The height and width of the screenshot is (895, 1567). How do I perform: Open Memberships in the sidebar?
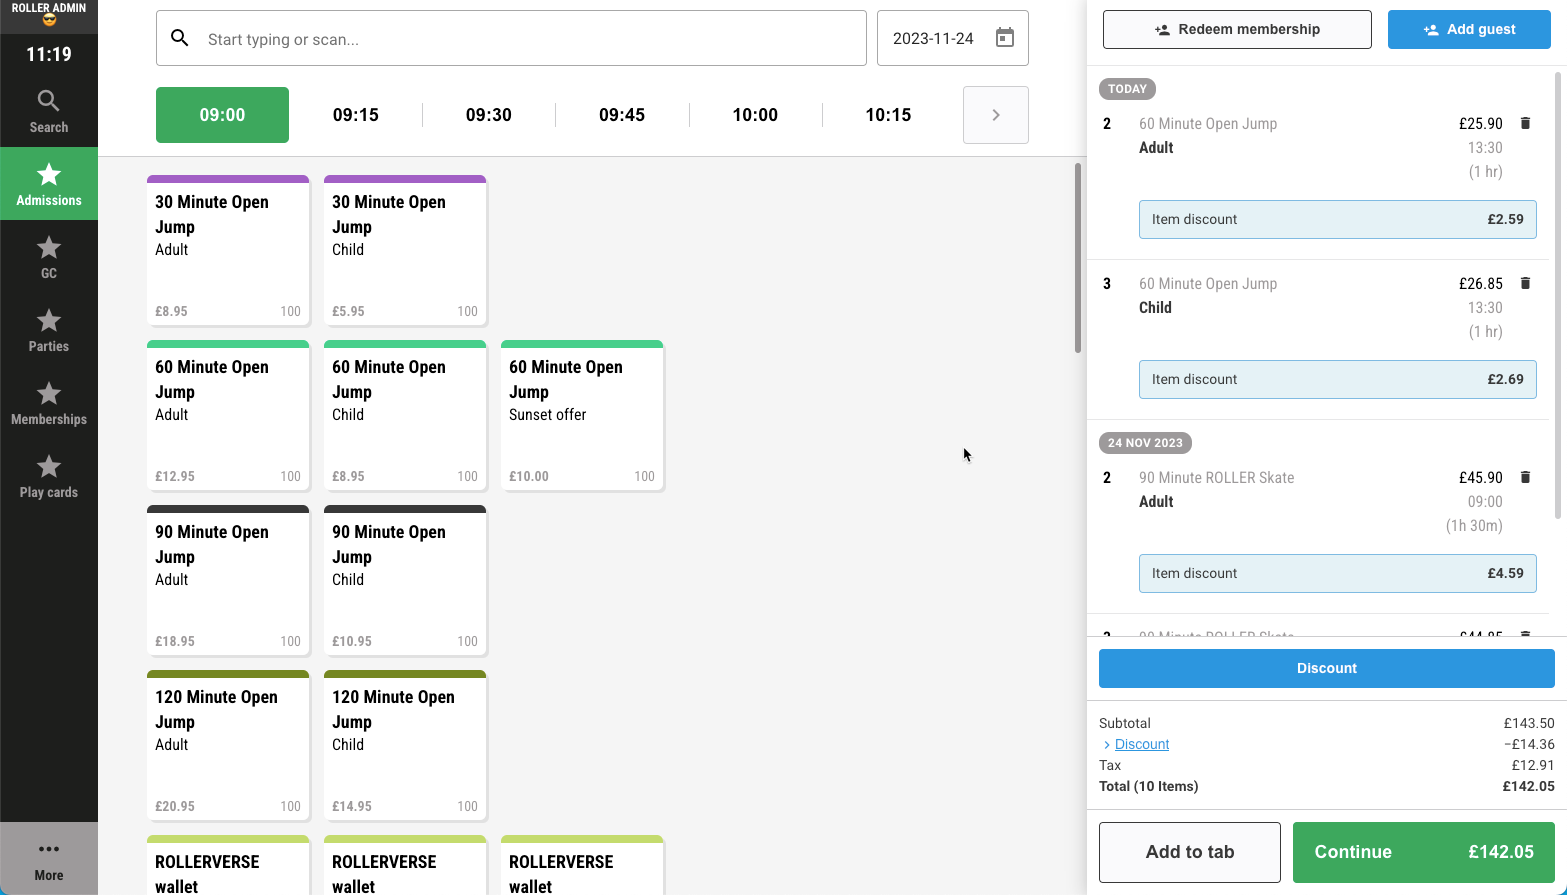click(x=49, y=403)
